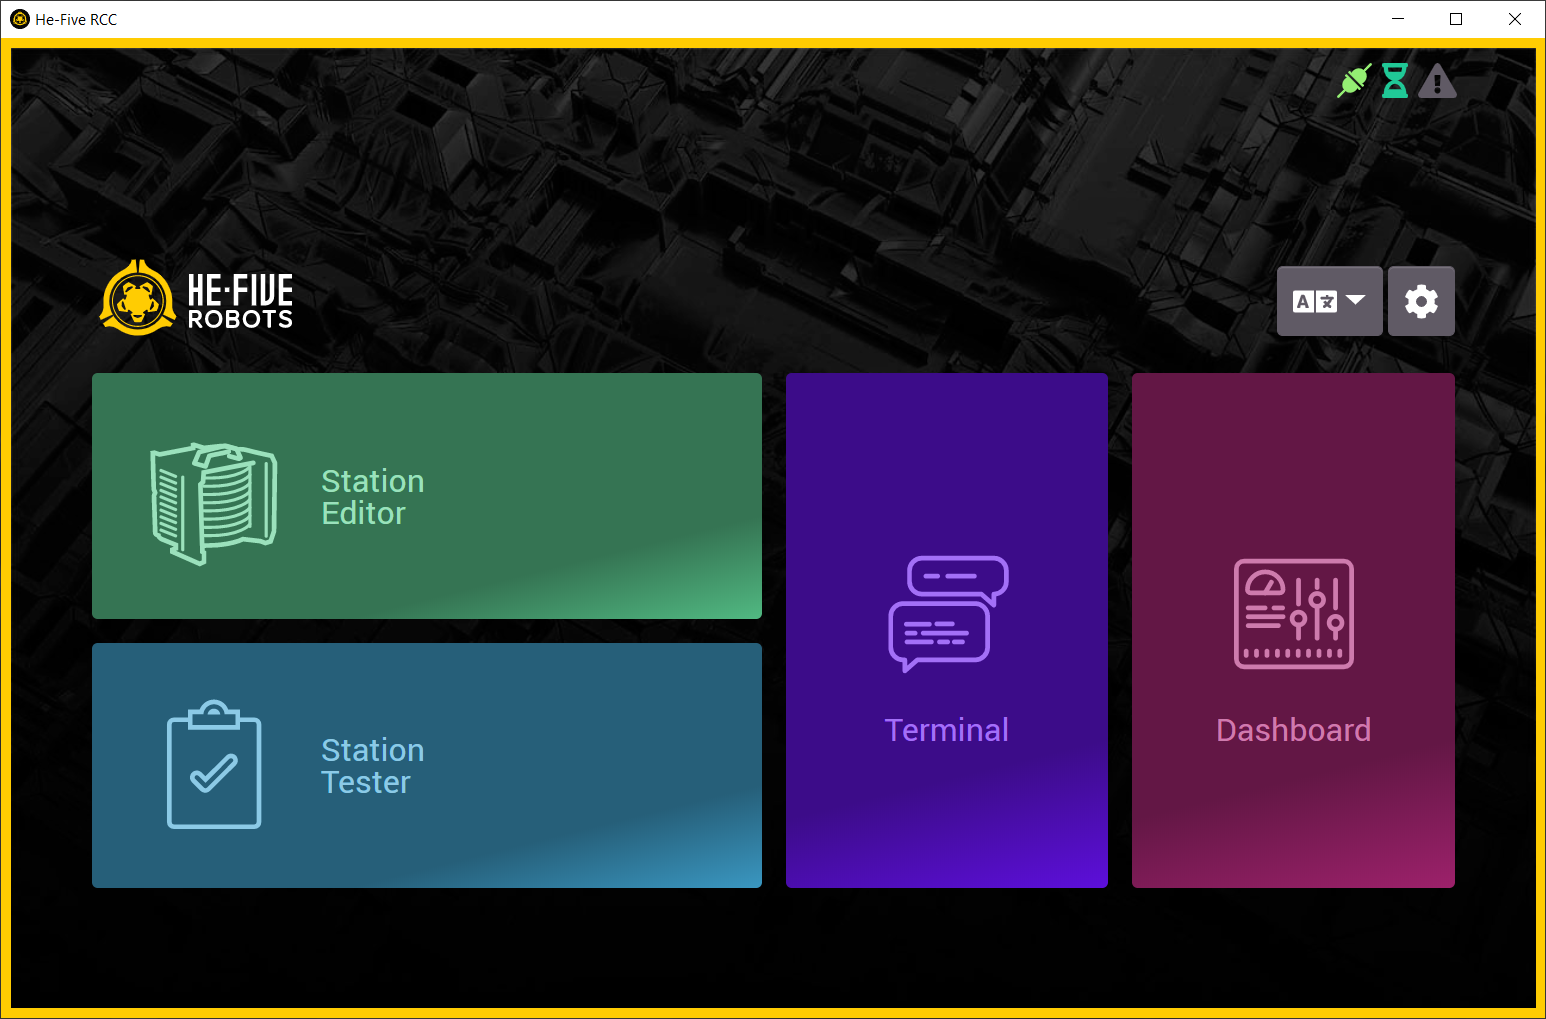Click the teal hourglass status icon
Image resolution: width=1546 pixels, height=1019 pixels.
tap(1395, 81)
